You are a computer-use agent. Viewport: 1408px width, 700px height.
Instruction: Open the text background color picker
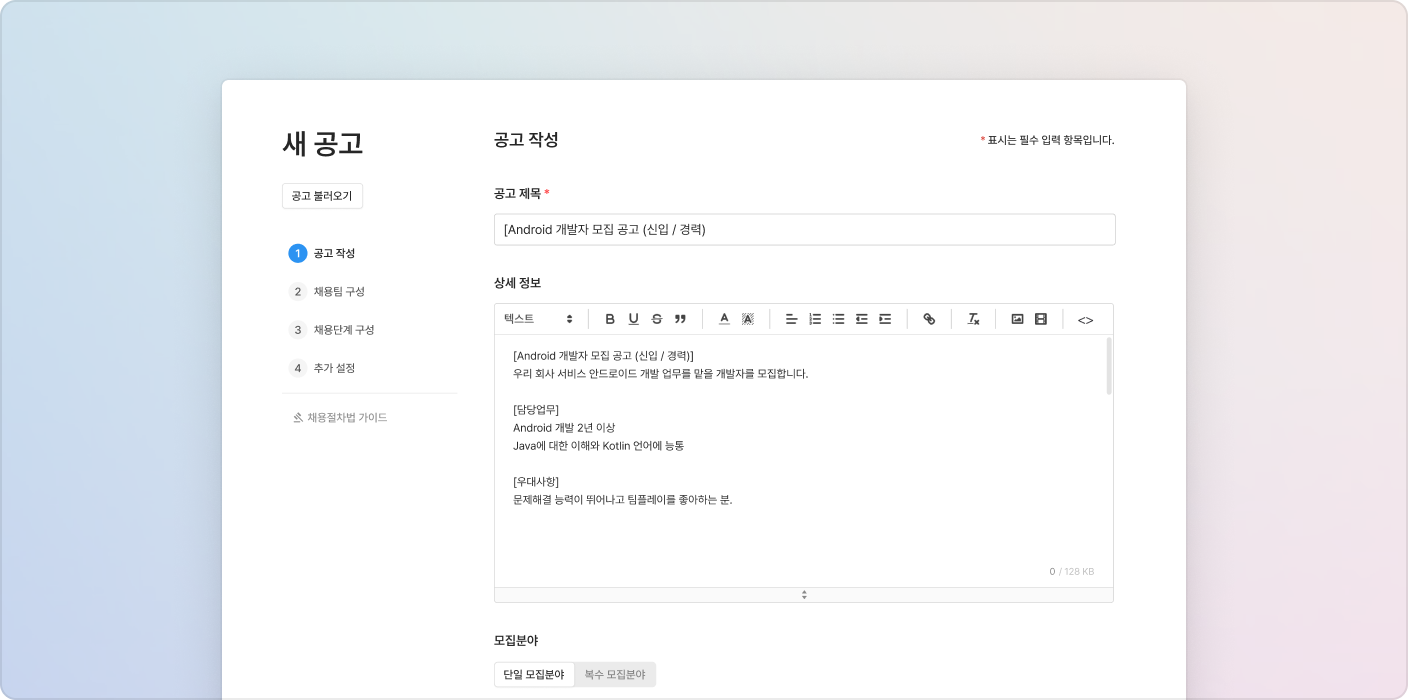click(748, 319)
